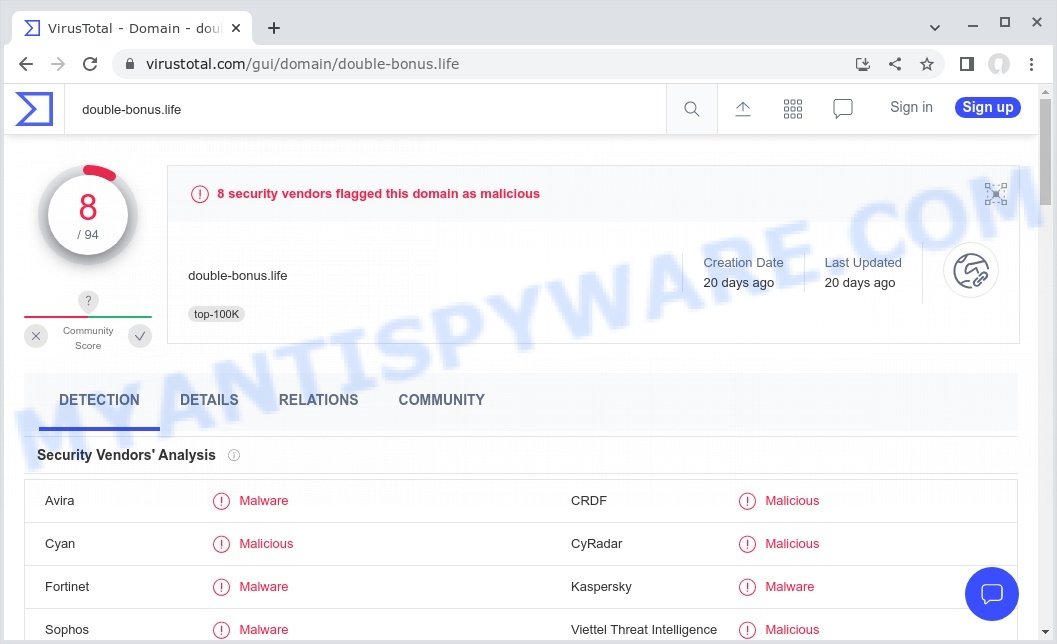Click the community score question mark

(88, 301)
